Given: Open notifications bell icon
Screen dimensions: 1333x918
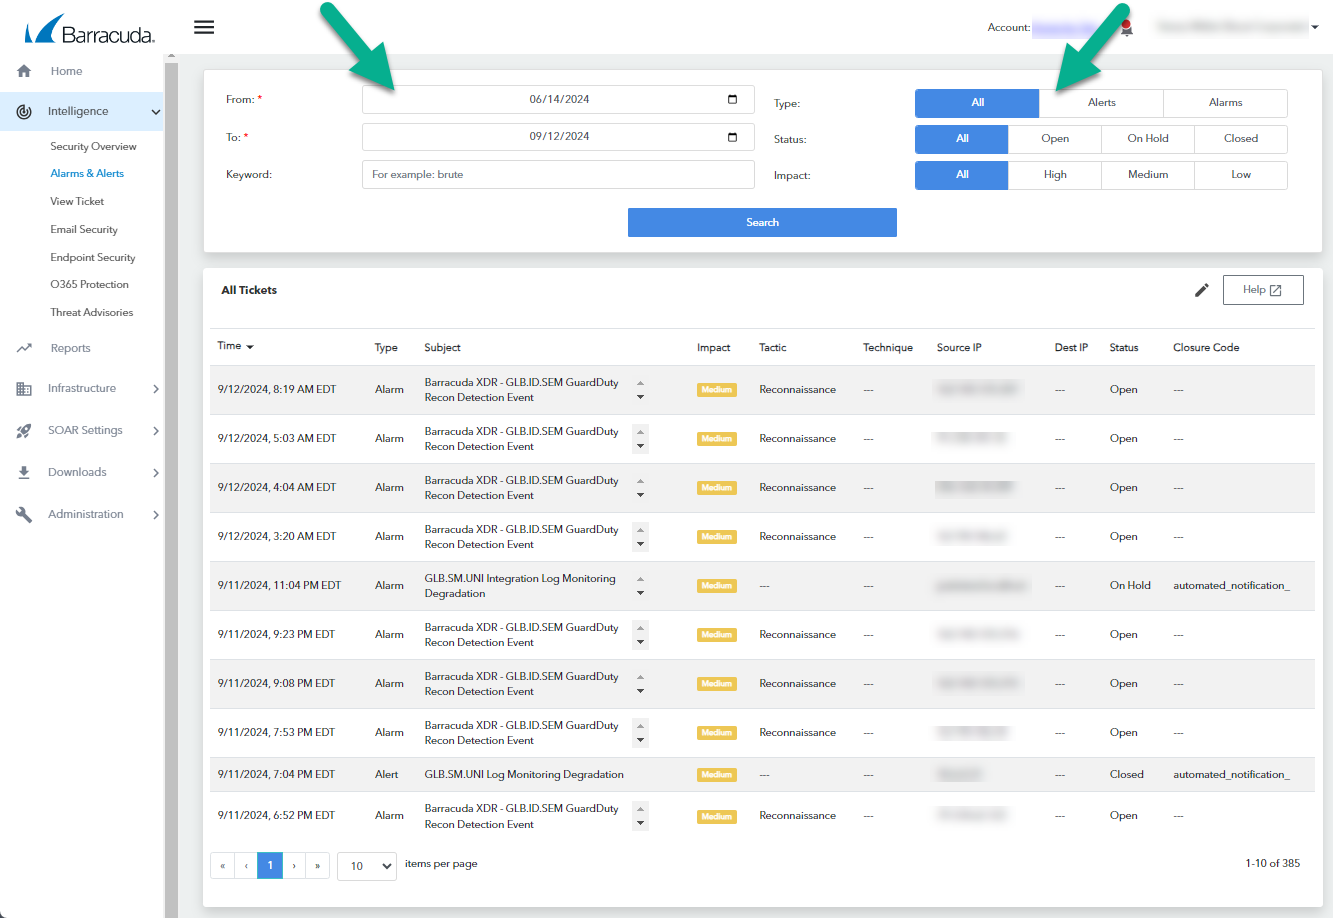Looking at the screenshot, I should (1127, 29).
